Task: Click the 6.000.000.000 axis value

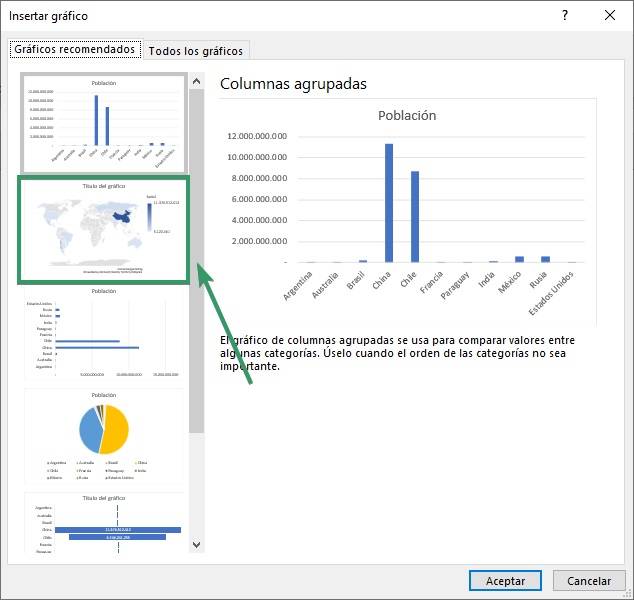Action: [x=259, y=199]
